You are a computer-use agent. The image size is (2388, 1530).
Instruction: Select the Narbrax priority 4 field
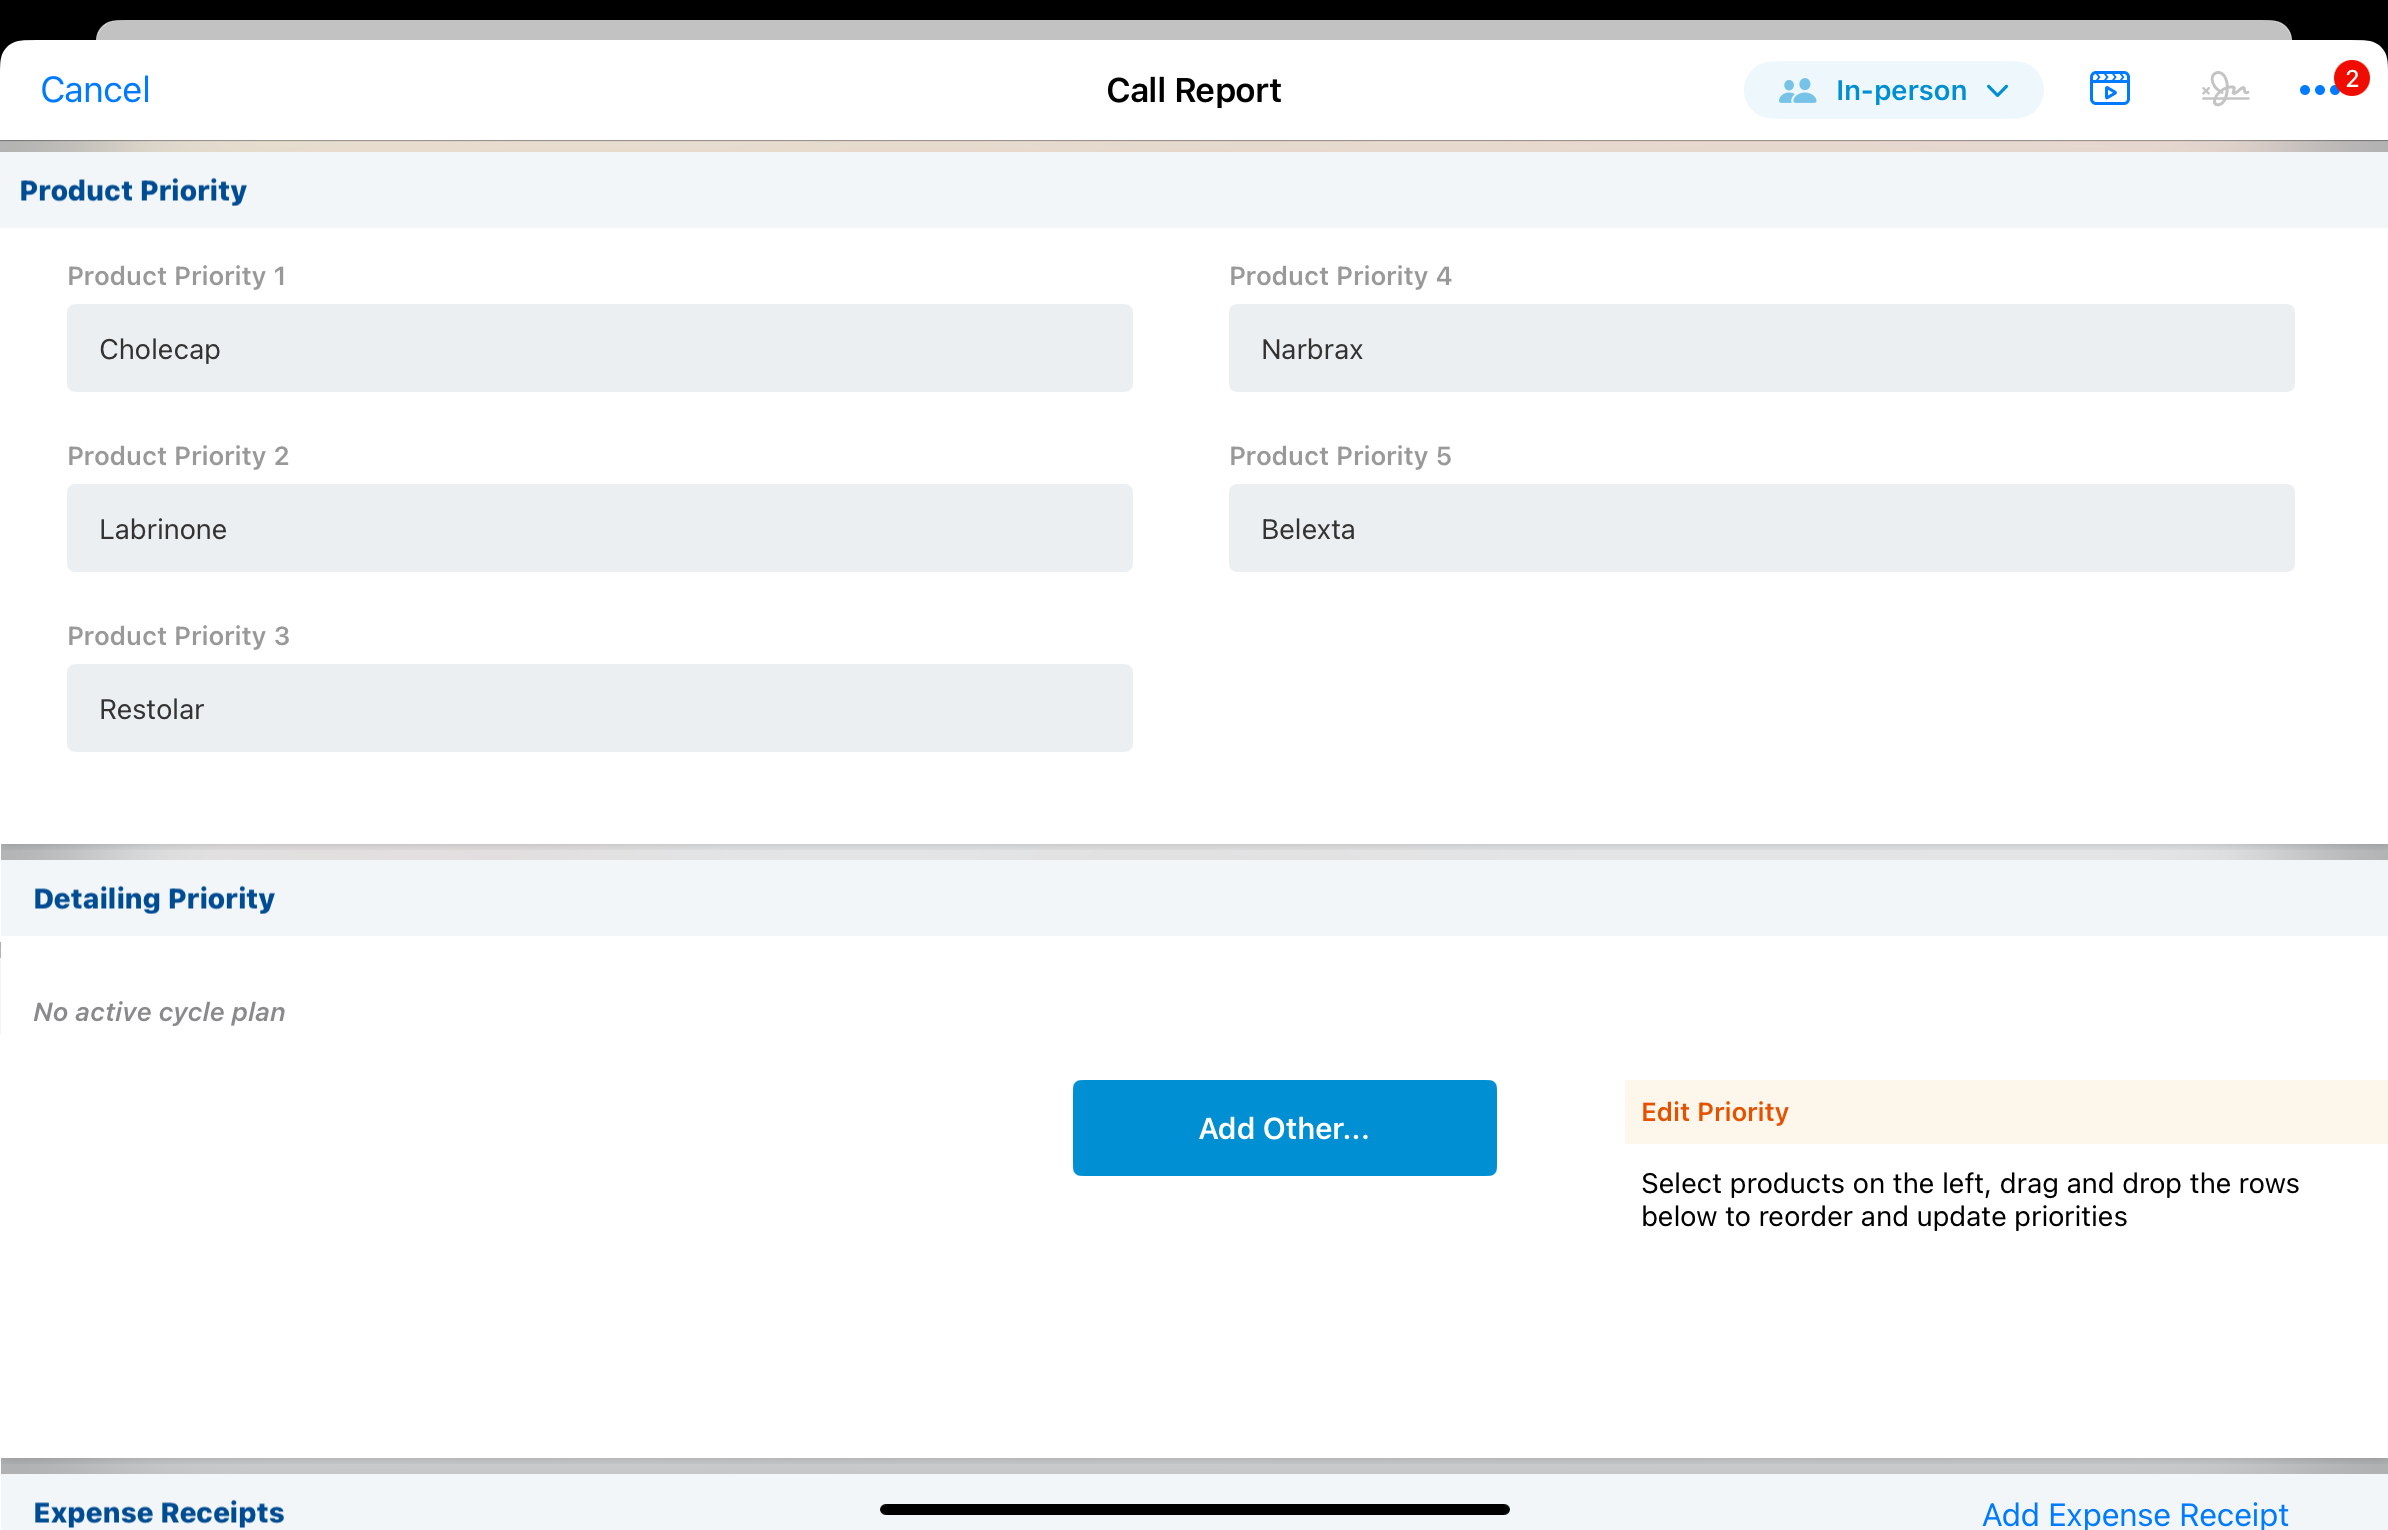point(1760,349)
